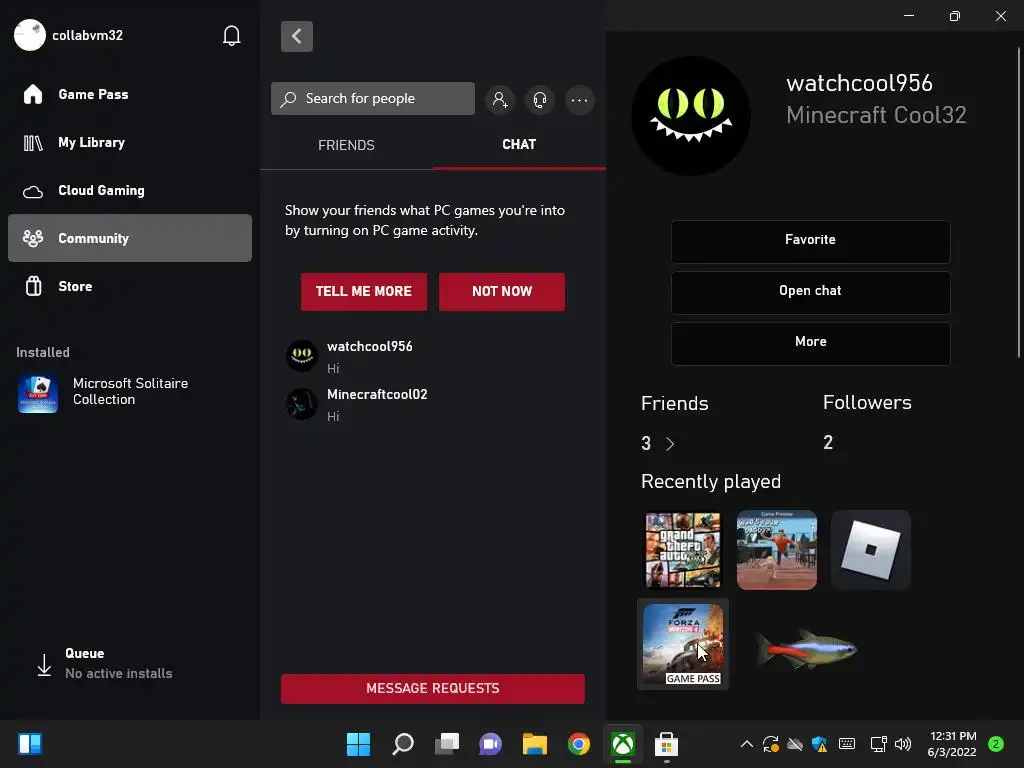The width and height of the screenshot is (1024, 768).
Task: Open Widgets panel icon in taskbar
Action: 30,744
